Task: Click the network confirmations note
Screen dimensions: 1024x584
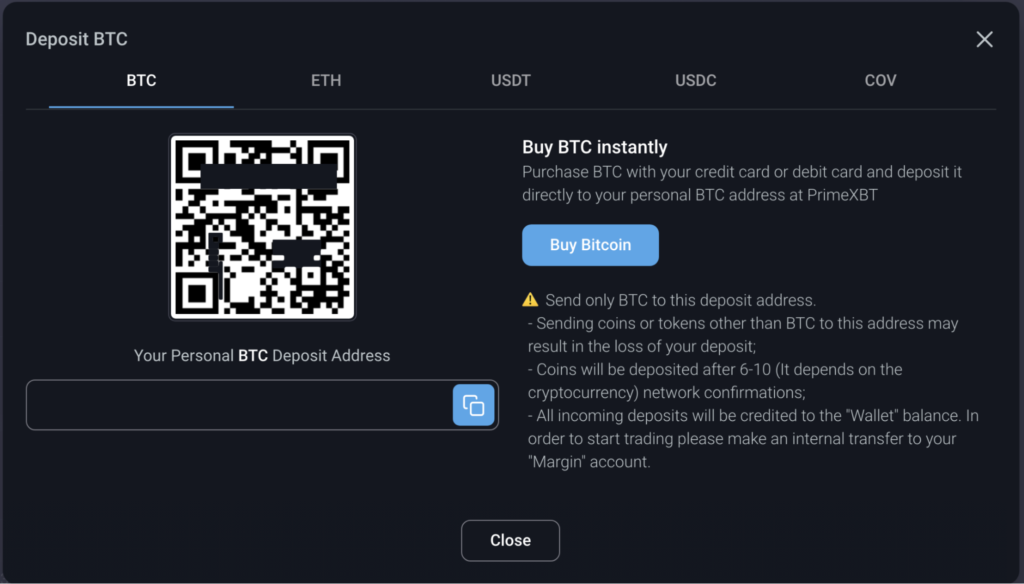Action: coord(714,381)
